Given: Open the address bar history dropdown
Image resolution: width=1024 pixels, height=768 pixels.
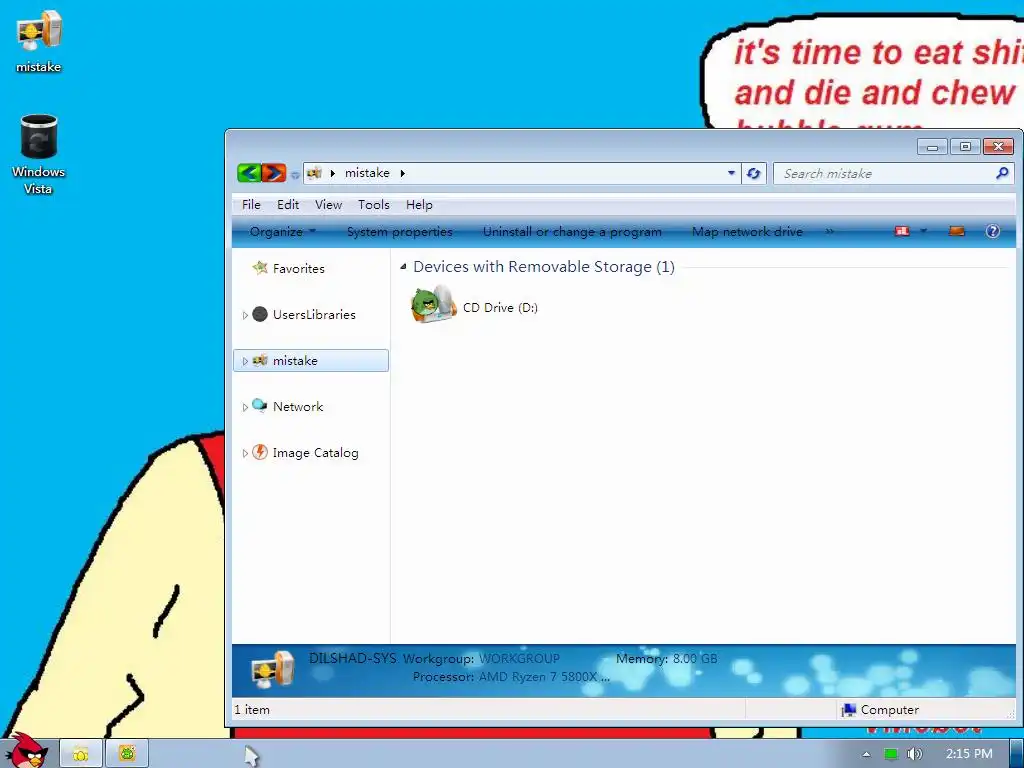Looking at the screenshot, I should click(x=731, y=173).
